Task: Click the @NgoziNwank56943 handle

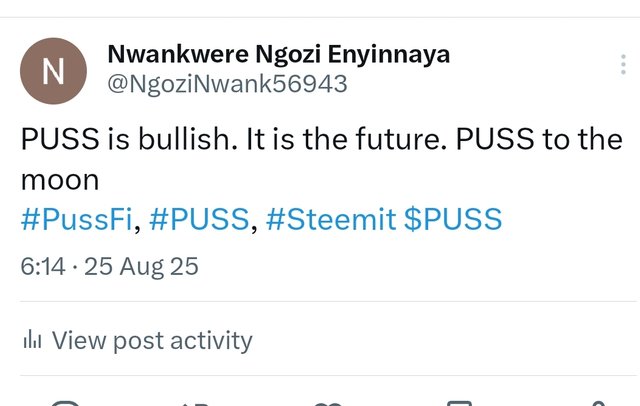Action: click(x=228, y=84)
